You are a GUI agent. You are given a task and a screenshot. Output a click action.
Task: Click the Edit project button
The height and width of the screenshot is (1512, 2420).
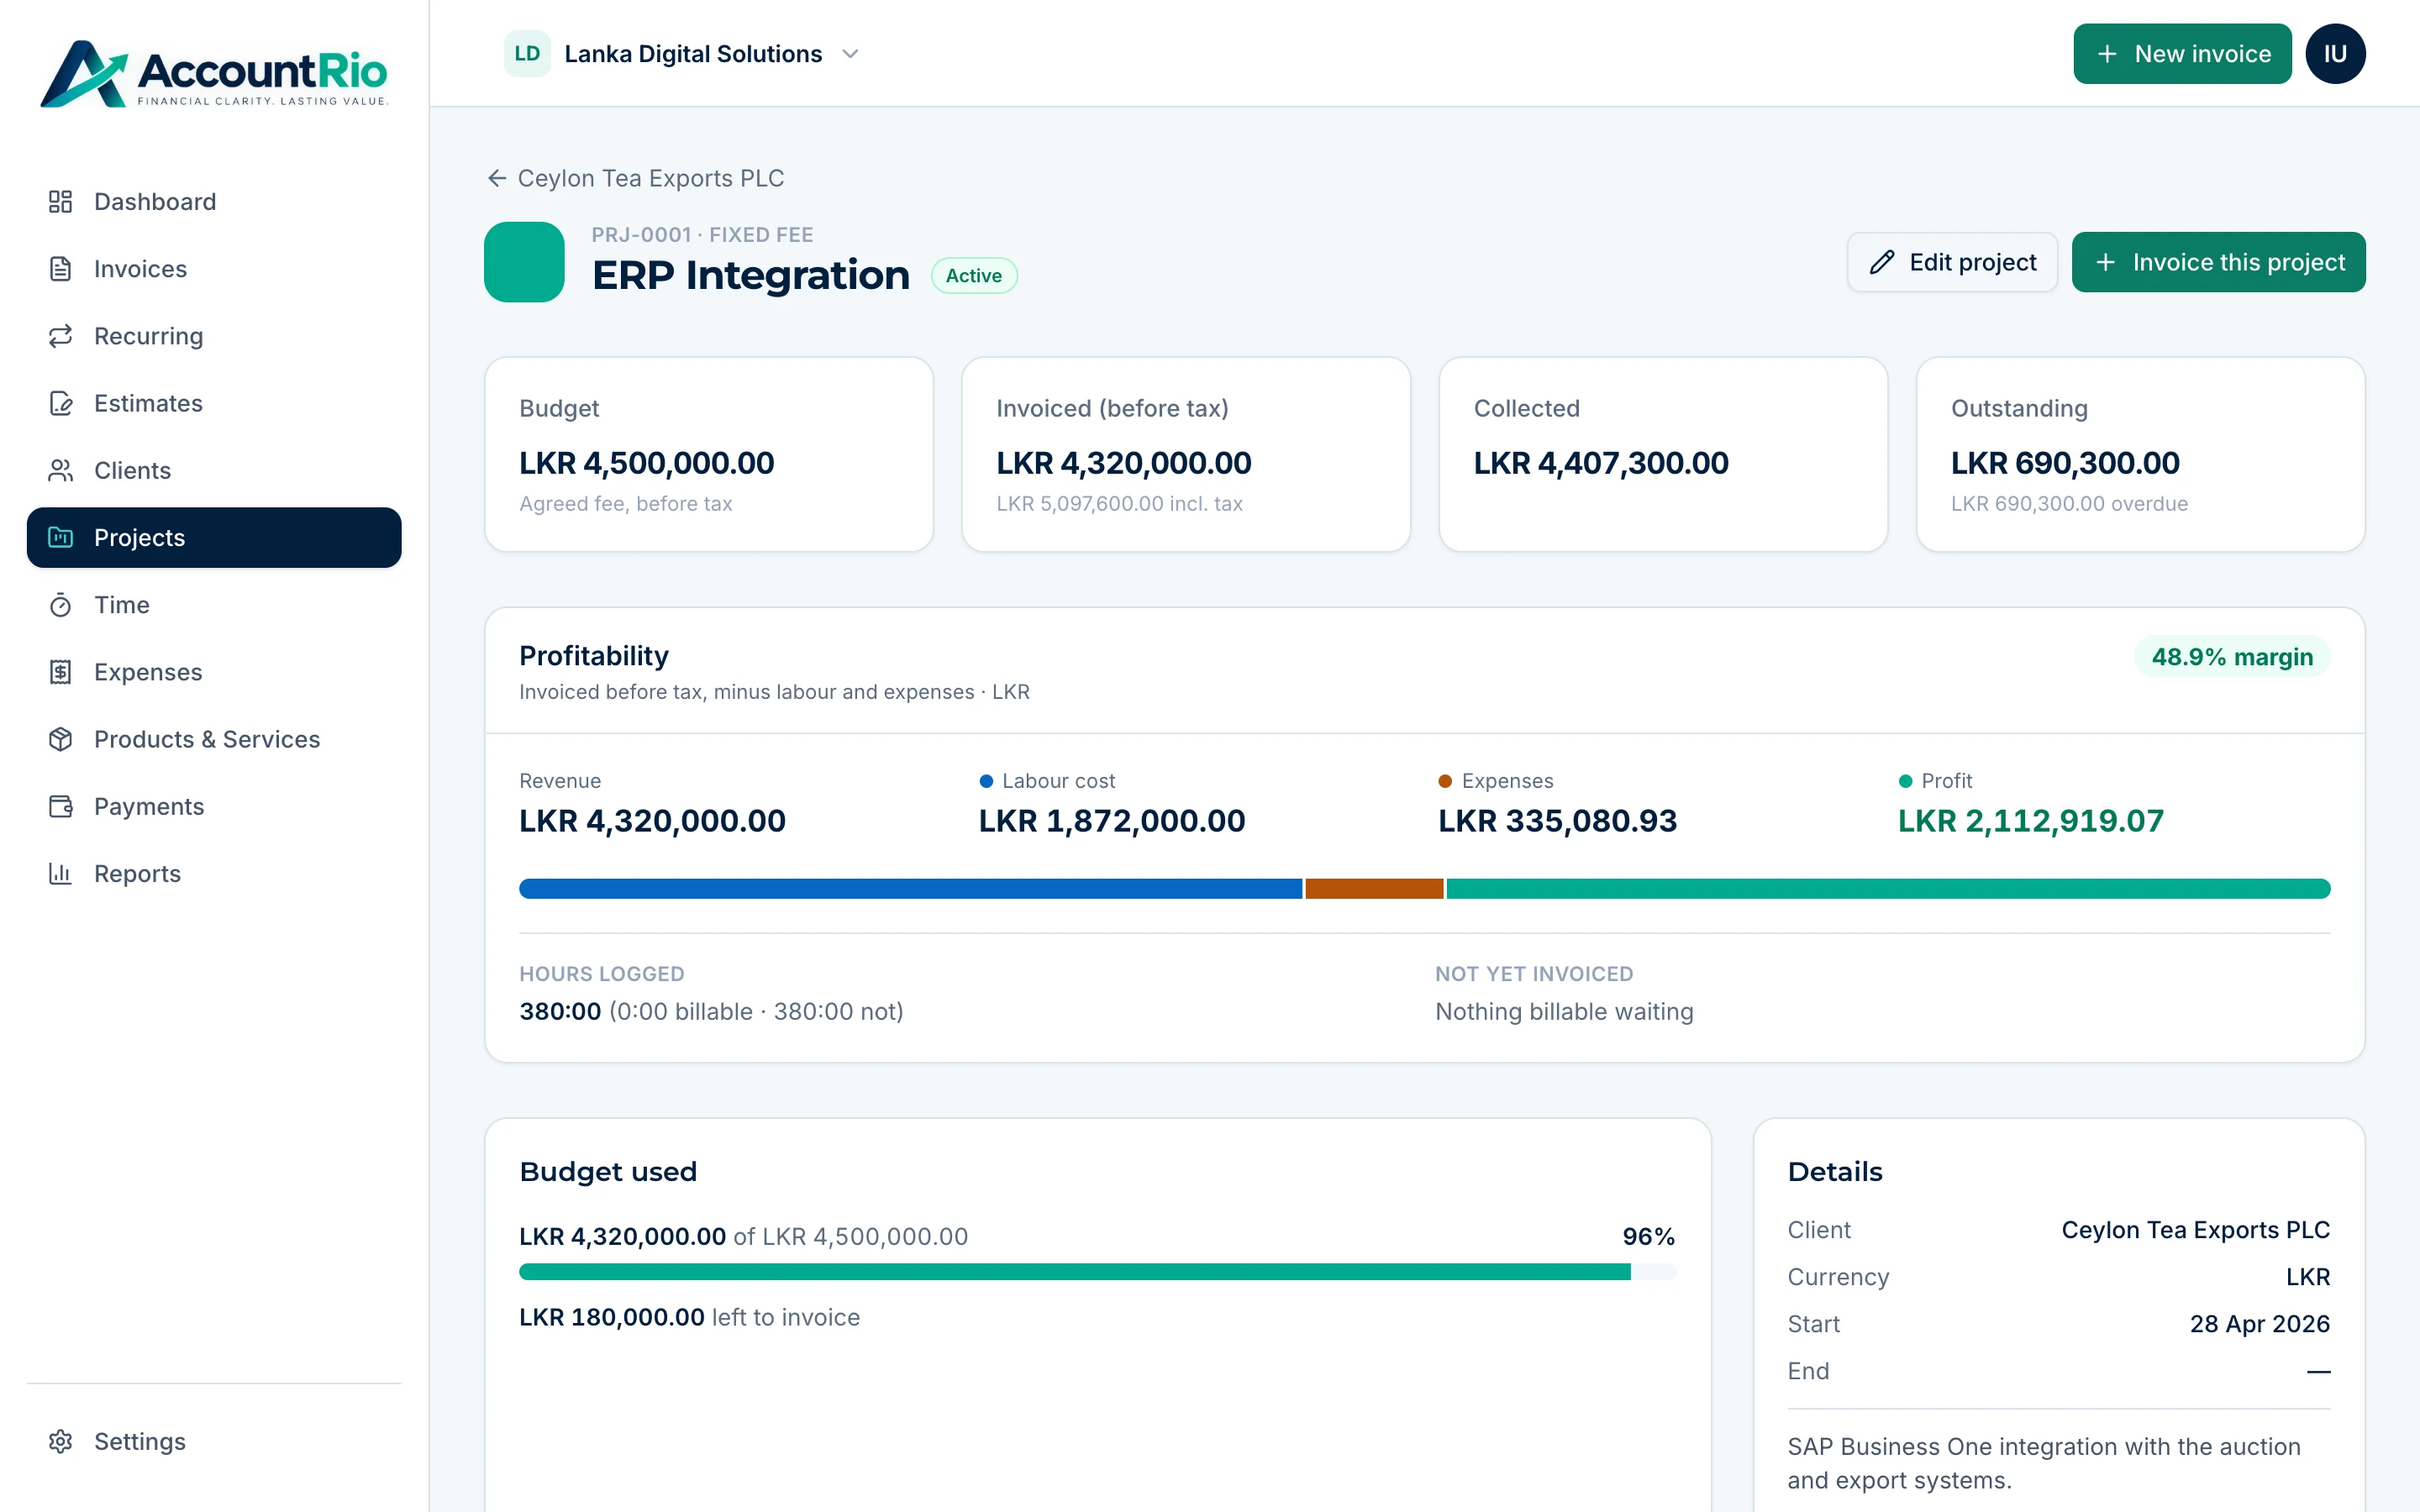(1952, 262)
